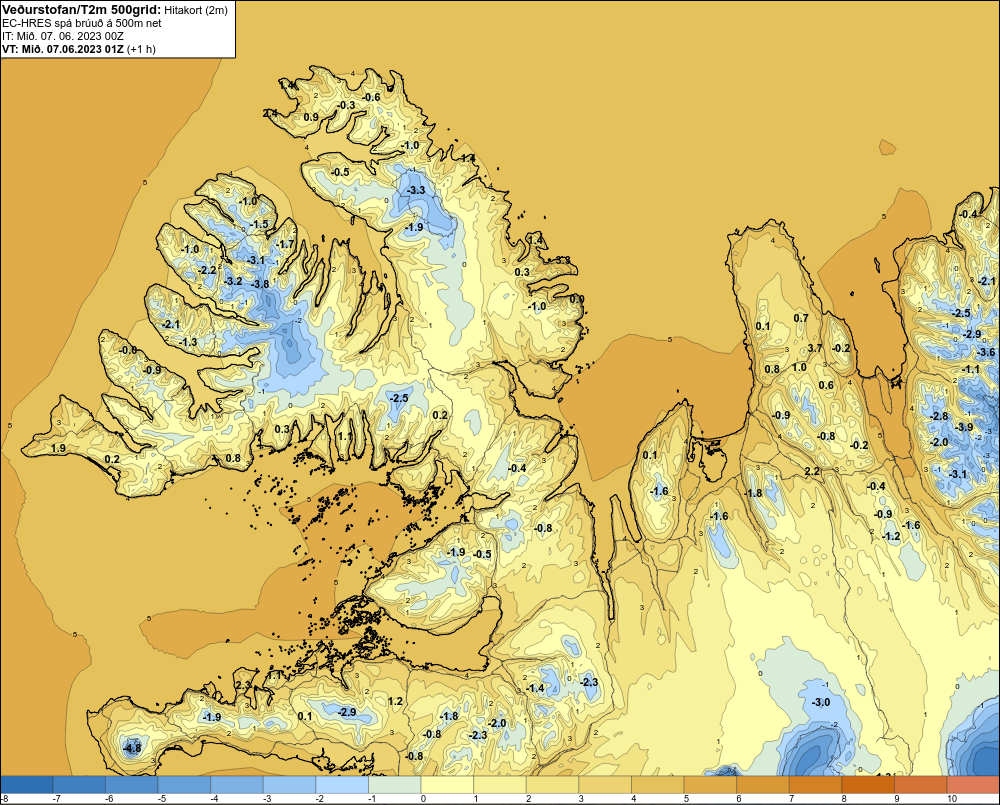Click the legend swatch between -1 and 0
This screenshot has width=1000, height=805.
point(395,784)
